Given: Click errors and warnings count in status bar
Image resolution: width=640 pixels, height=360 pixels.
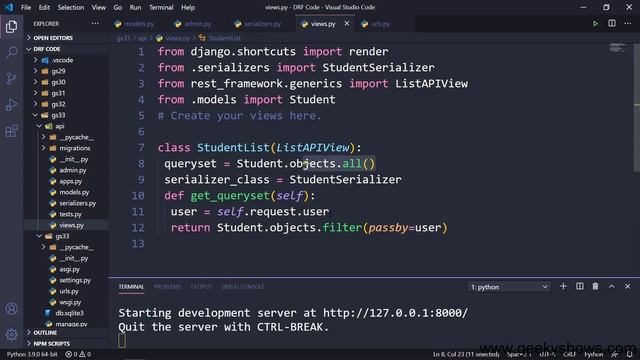Looking at the screenshot, I should (x=78, y=354).
